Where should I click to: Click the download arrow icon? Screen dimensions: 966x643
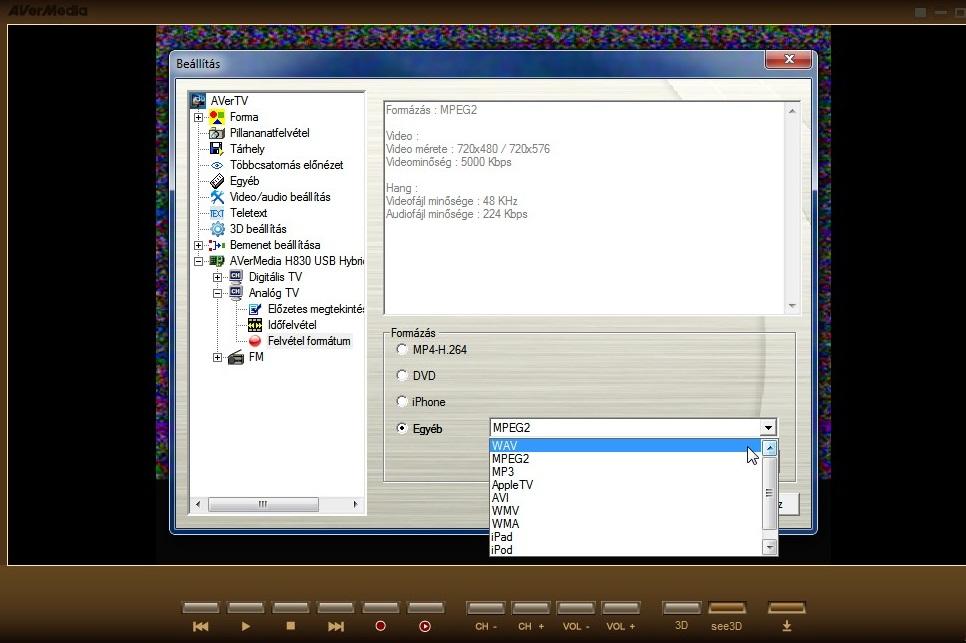[787, 626]
